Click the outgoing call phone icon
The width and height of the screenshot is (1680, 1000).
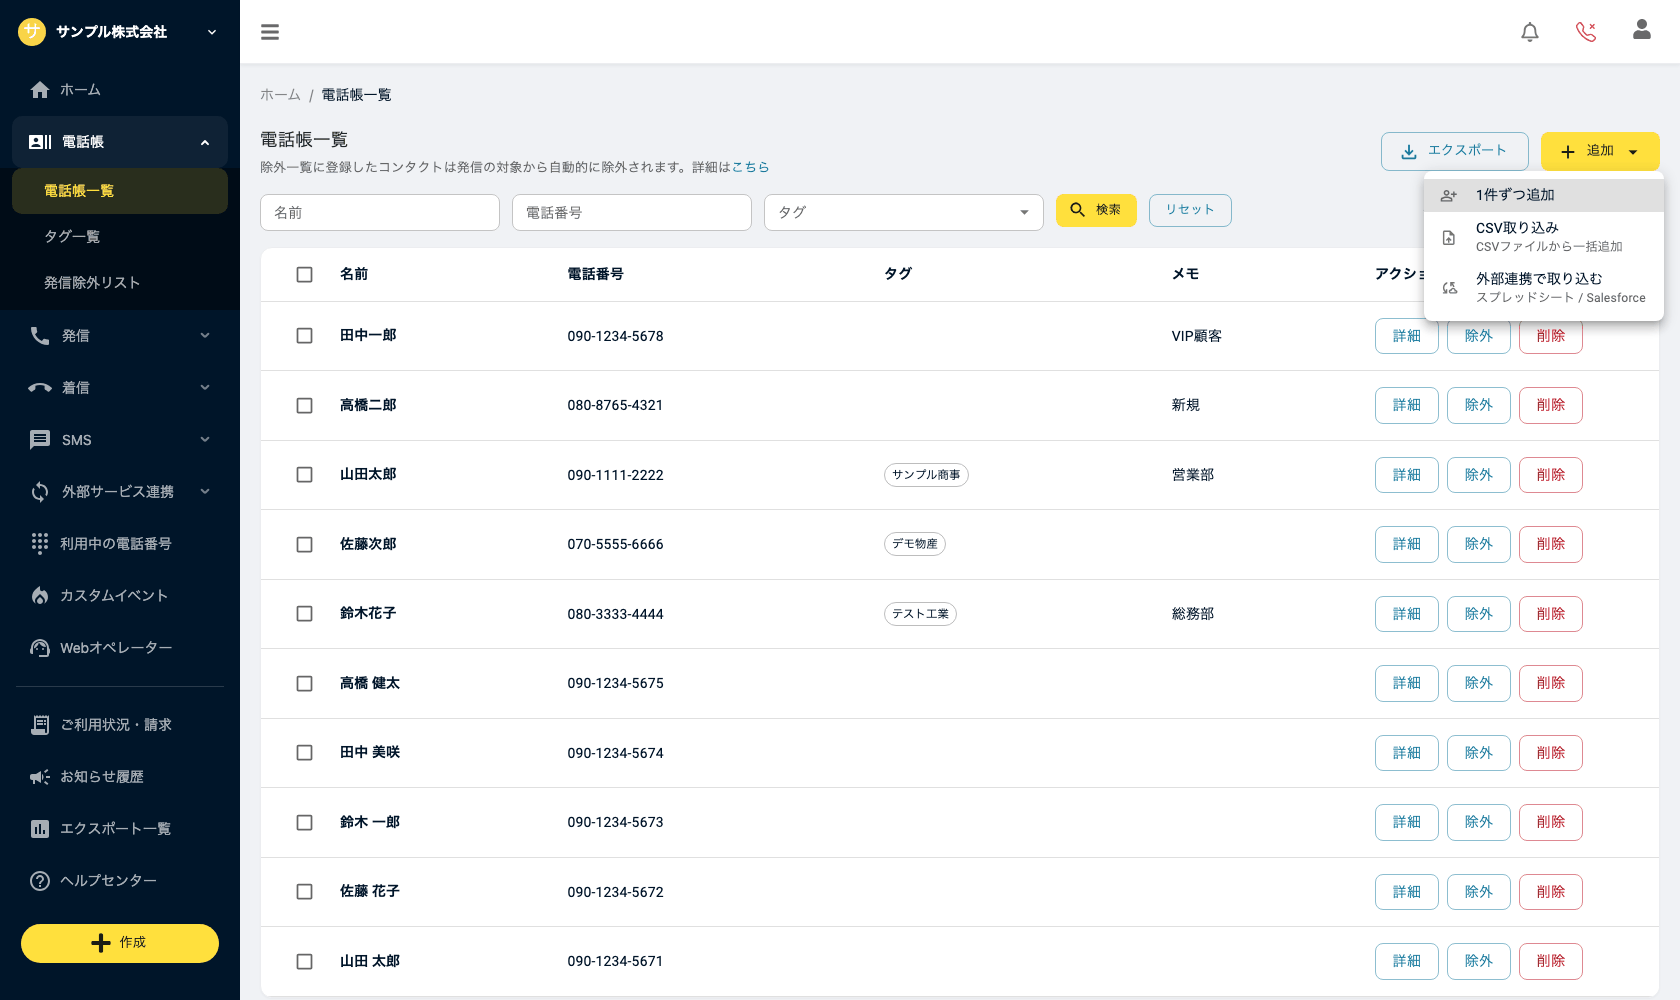(x=40, y=336)
